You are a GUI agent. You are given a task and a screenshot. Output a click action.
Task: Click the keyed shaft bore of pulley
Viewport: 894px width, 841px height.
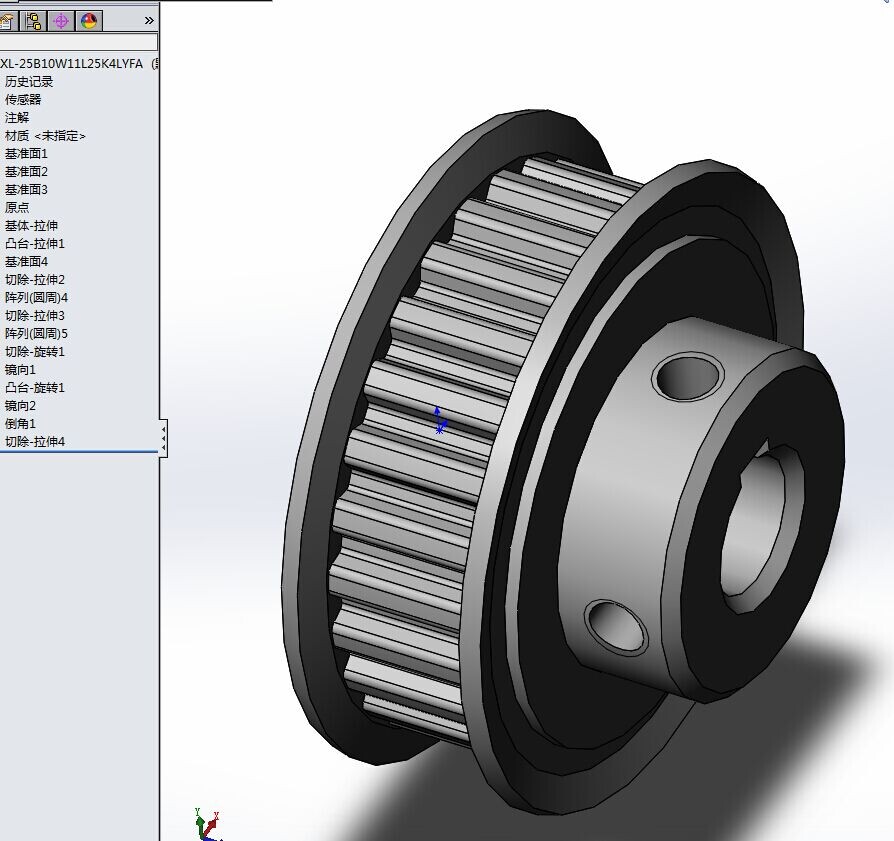761,528
